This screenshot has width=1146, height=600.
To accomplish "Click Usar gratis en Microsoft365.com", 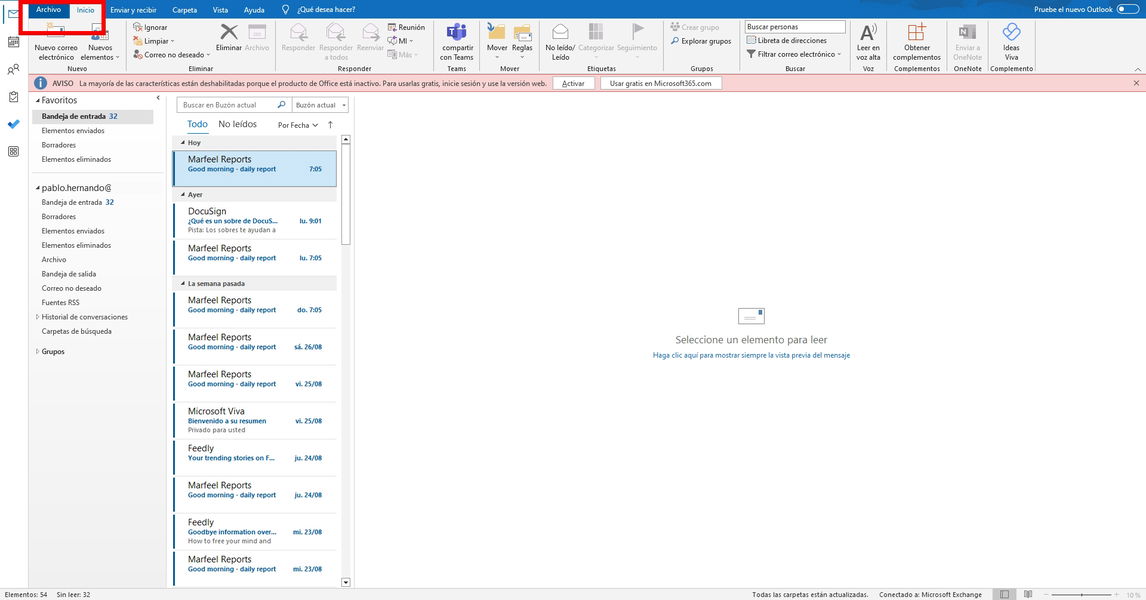I will 660,83.
